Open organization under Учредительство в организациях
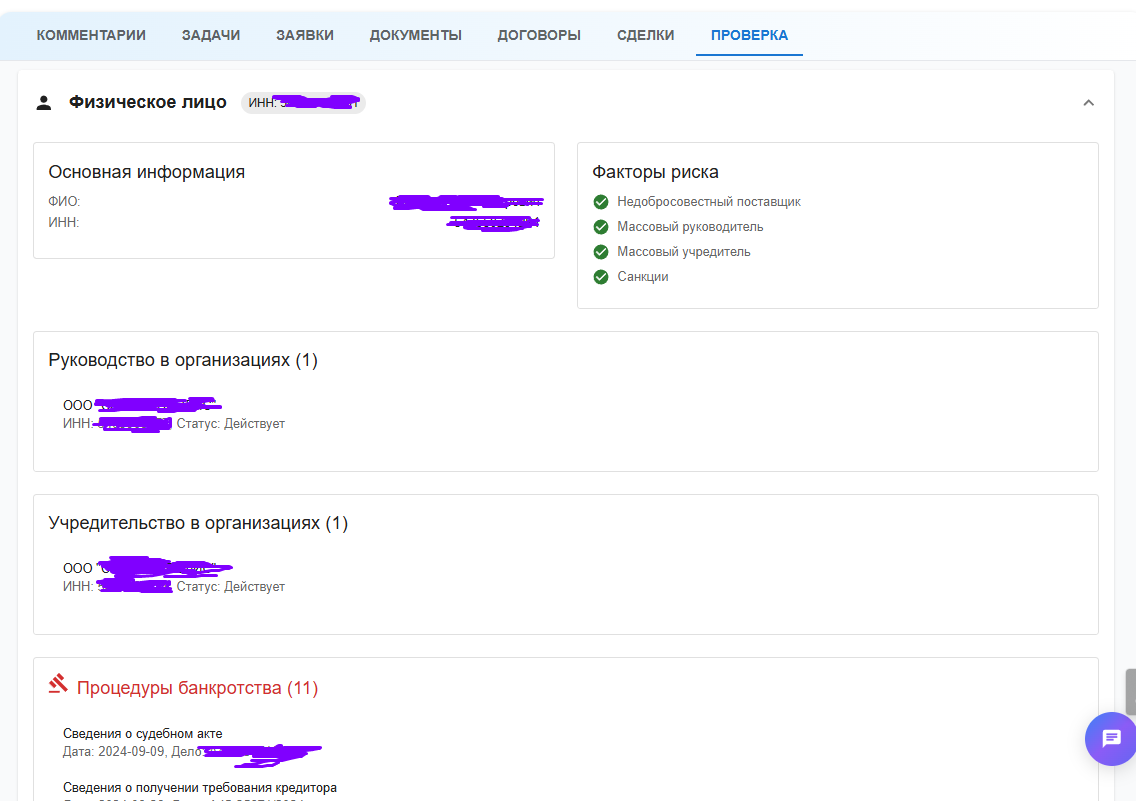 click(145, 569)
